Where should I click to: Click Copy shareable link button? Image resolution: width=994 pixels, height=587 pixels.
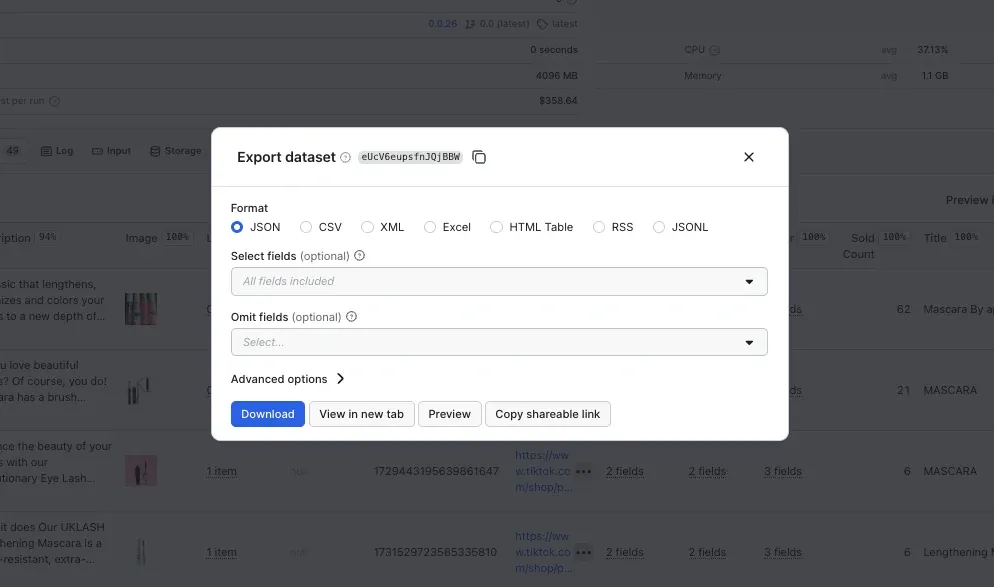tap(548, 414)
